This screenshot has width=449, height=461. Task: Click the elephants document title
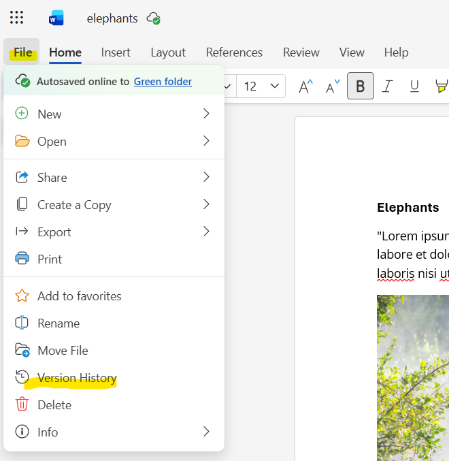[112, 18]
